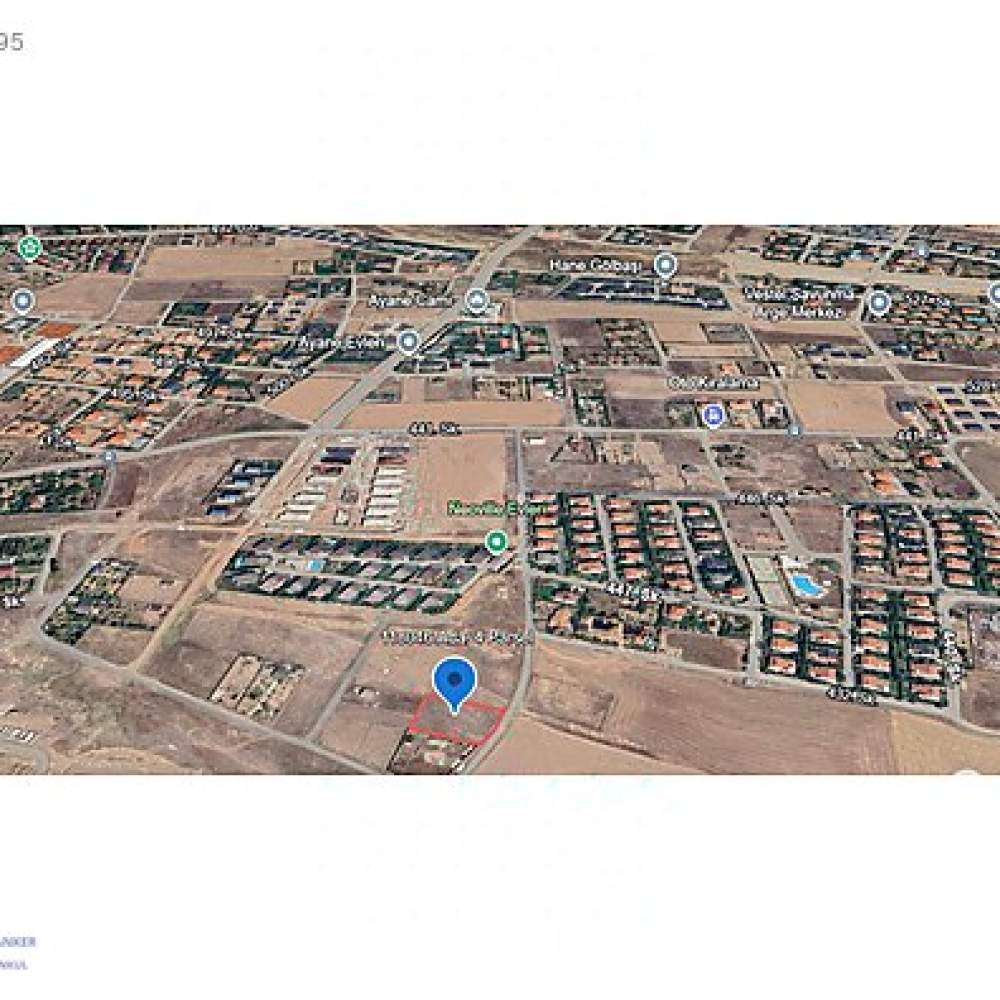Select the small stop marker right of lodging pin
Viewport: 1000px width, 1000px height.
click(x=793, y=430)
